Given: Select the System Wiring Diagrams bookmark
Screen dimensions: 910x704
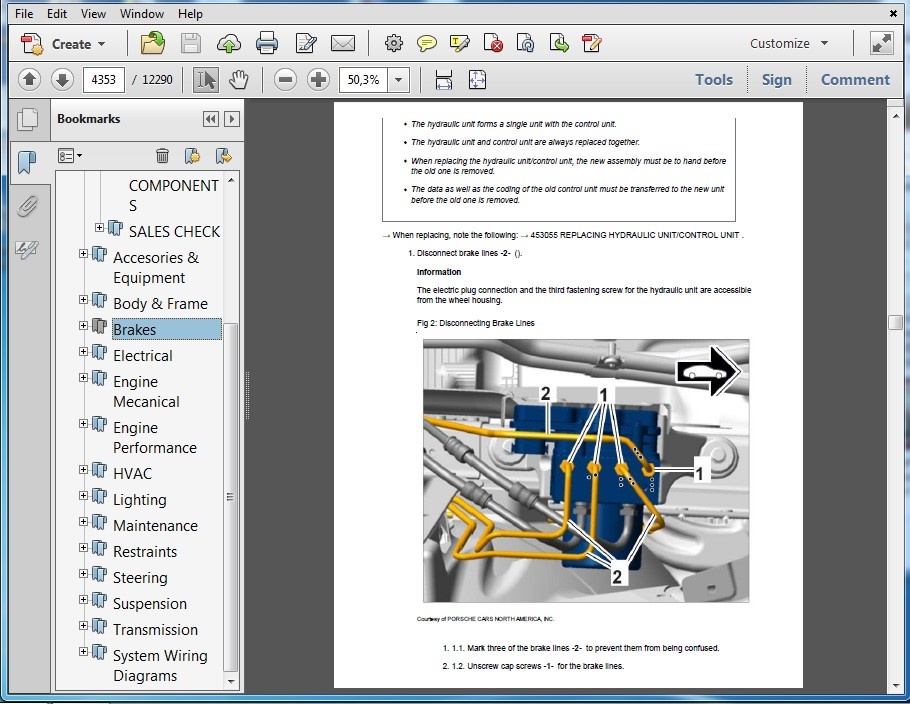Looking at the screenshot, I should click(x=160, y=666).
